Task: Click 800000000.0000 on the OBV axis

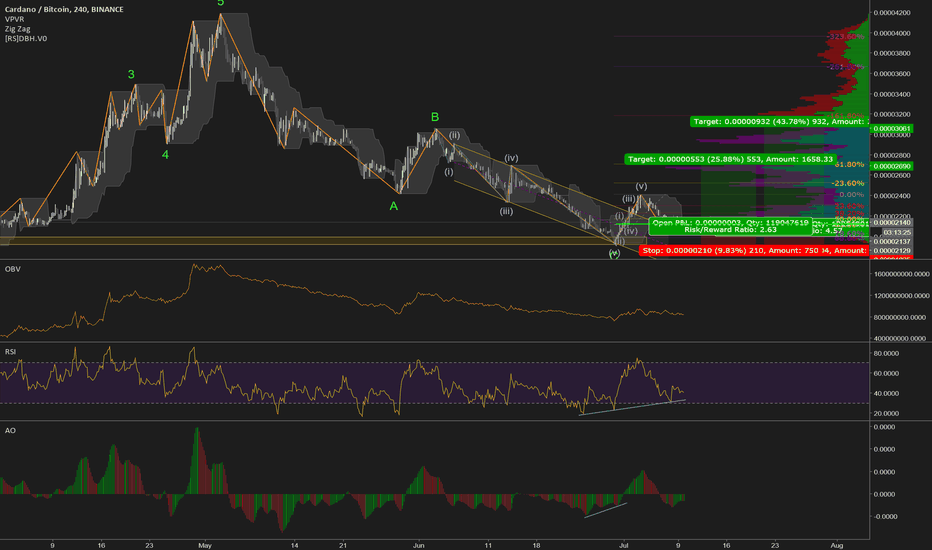Action: pos(901,318)
